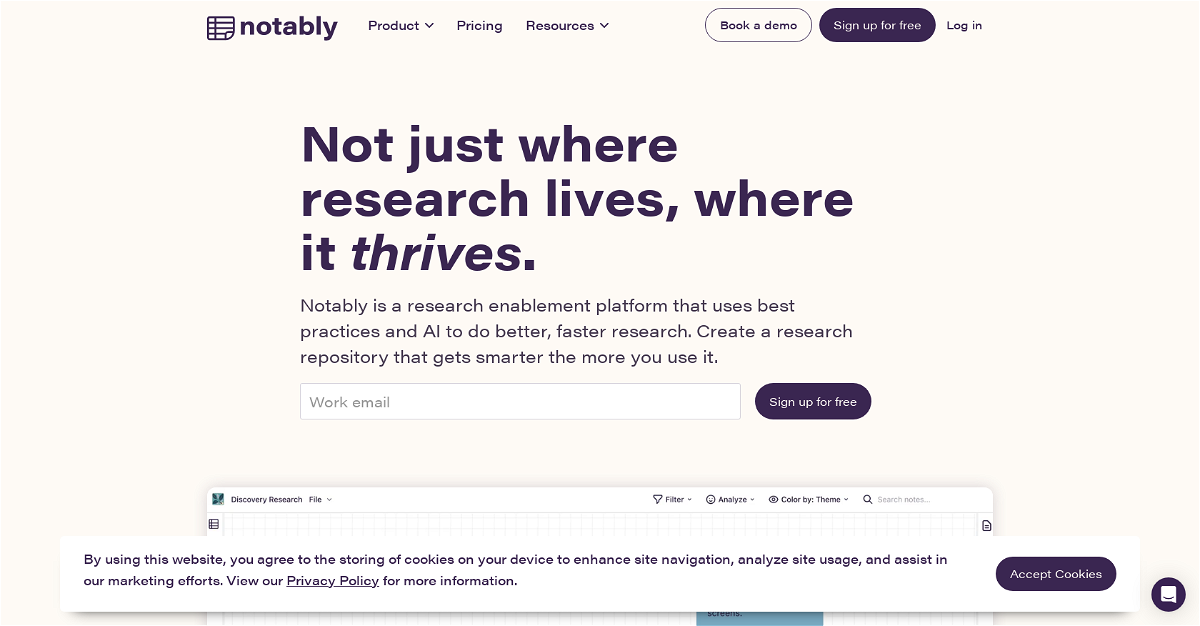Click the Notably logo icon
The height and width of the screenshot is (626, 1200).
coord(220,27)
